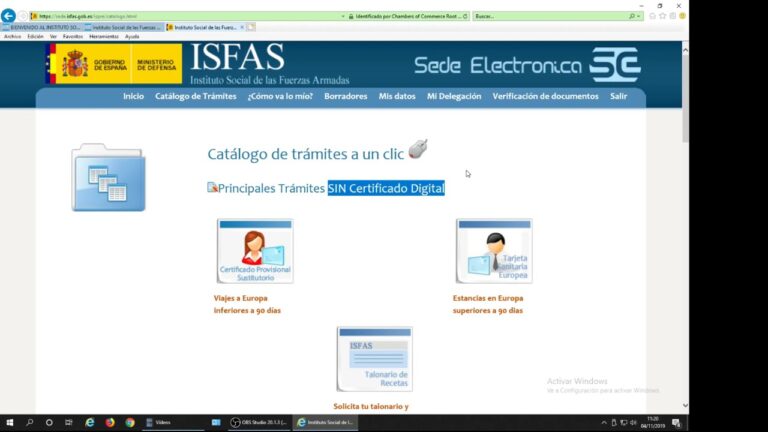Click the search magnifier icon in Buscar box
The image size is (768, 432).
pyautogui.click(x=632, y=16)
